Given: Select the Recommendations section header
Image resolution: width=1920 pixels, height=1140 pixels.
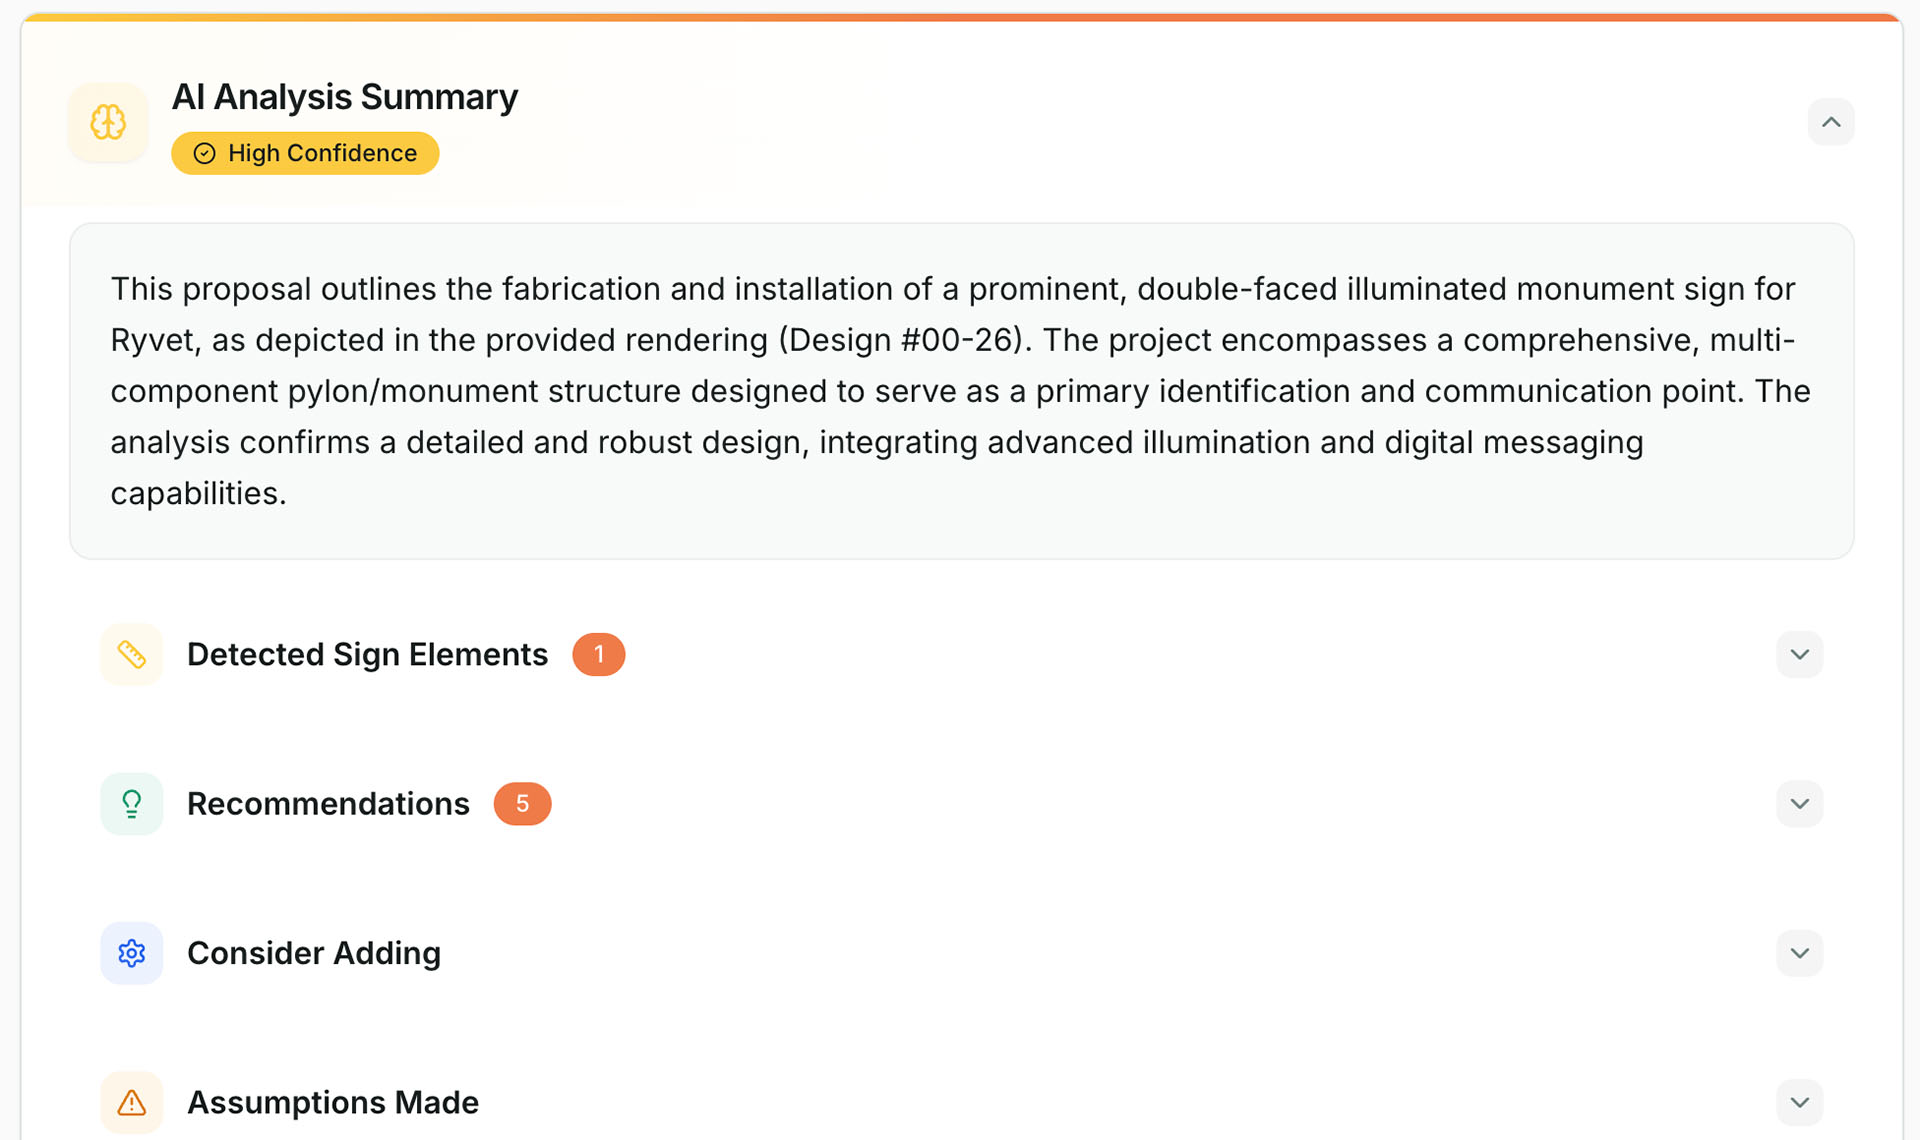Looking at the screenshot, I should pos(328,803).
